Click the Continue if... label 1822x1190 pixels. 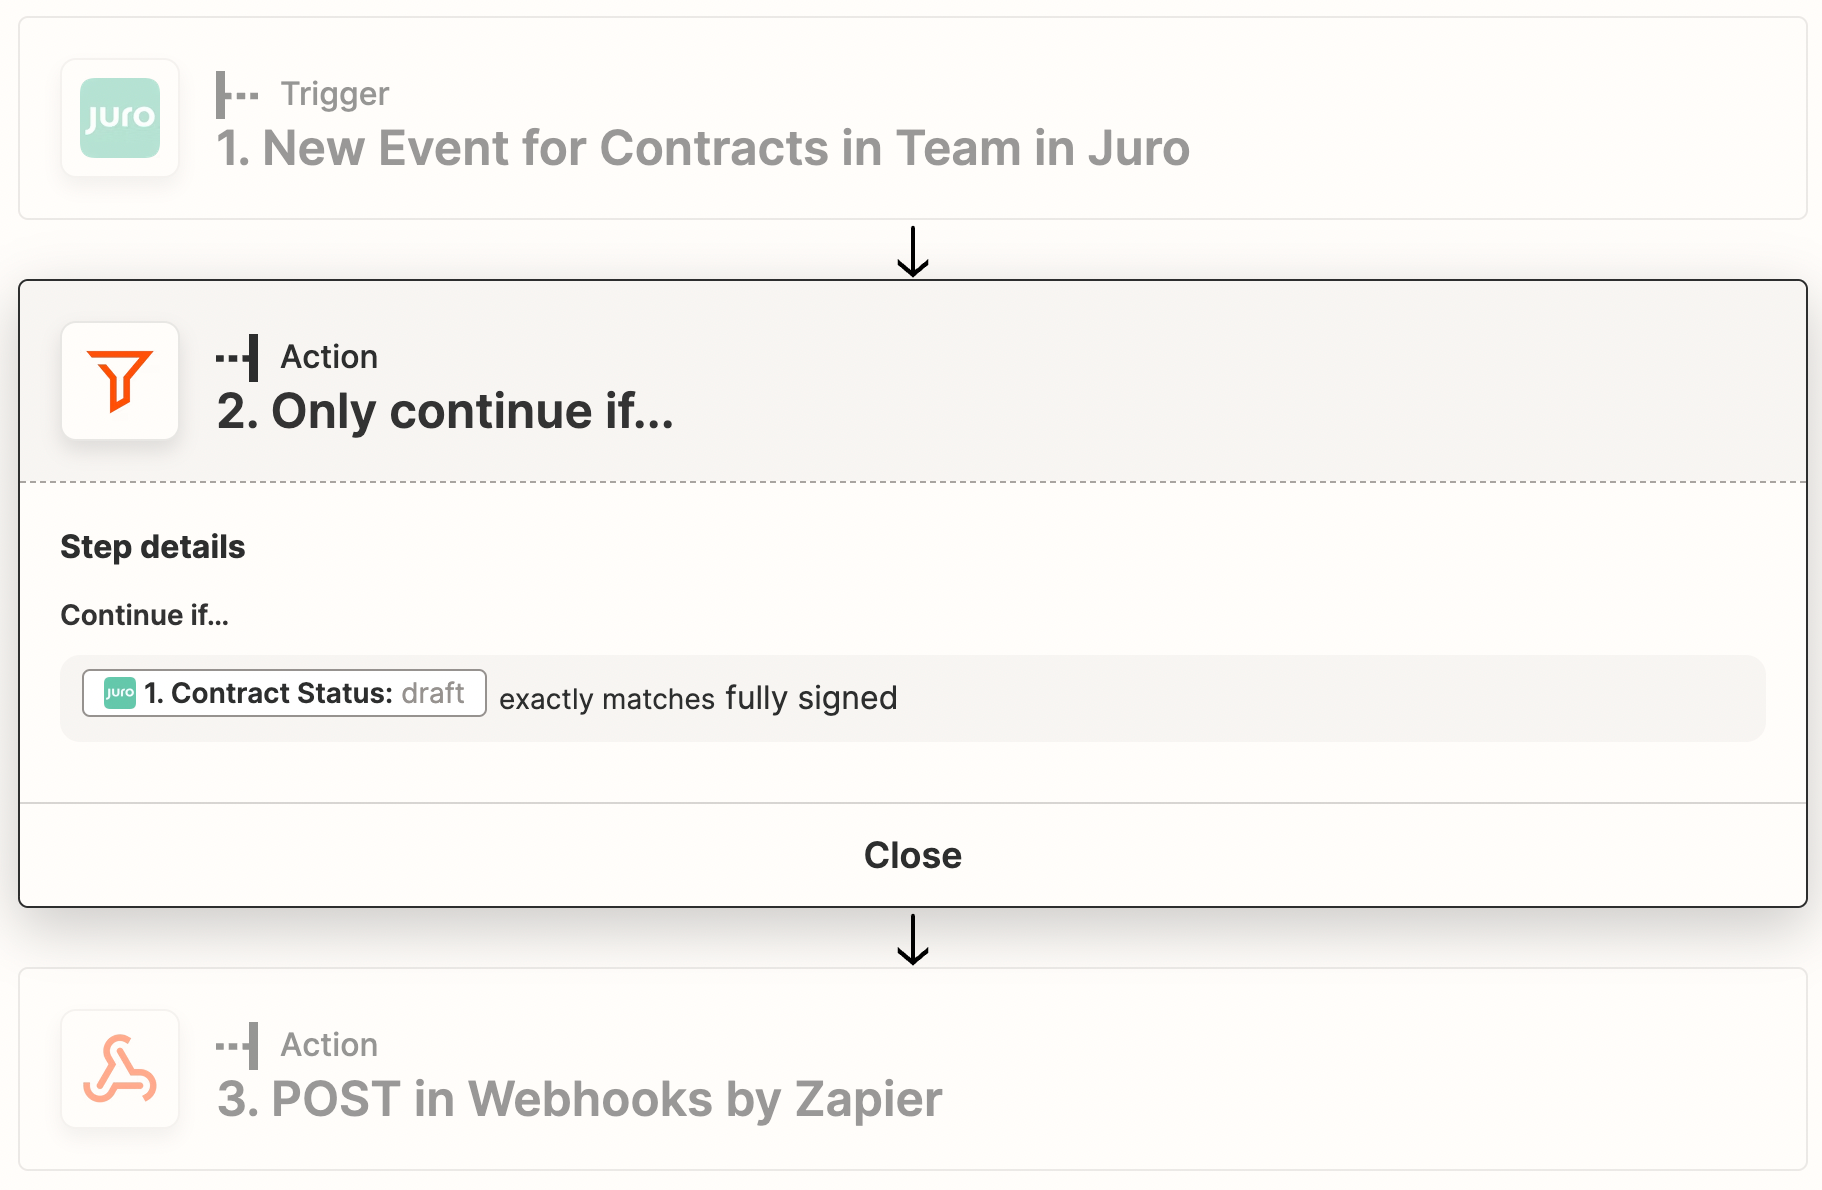click(145, 615)
